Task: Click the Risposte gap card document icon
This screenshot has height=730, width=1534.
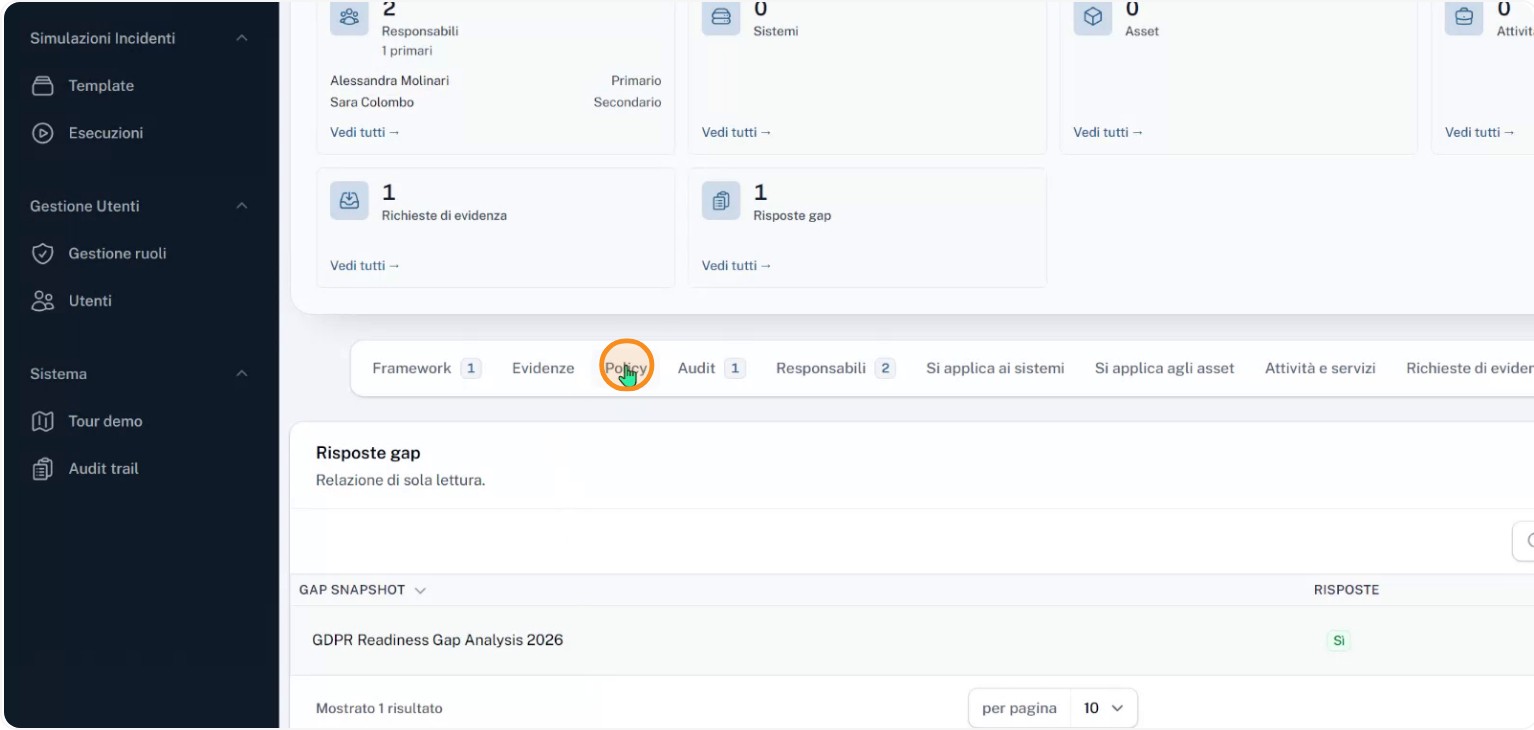Action: 721,201
